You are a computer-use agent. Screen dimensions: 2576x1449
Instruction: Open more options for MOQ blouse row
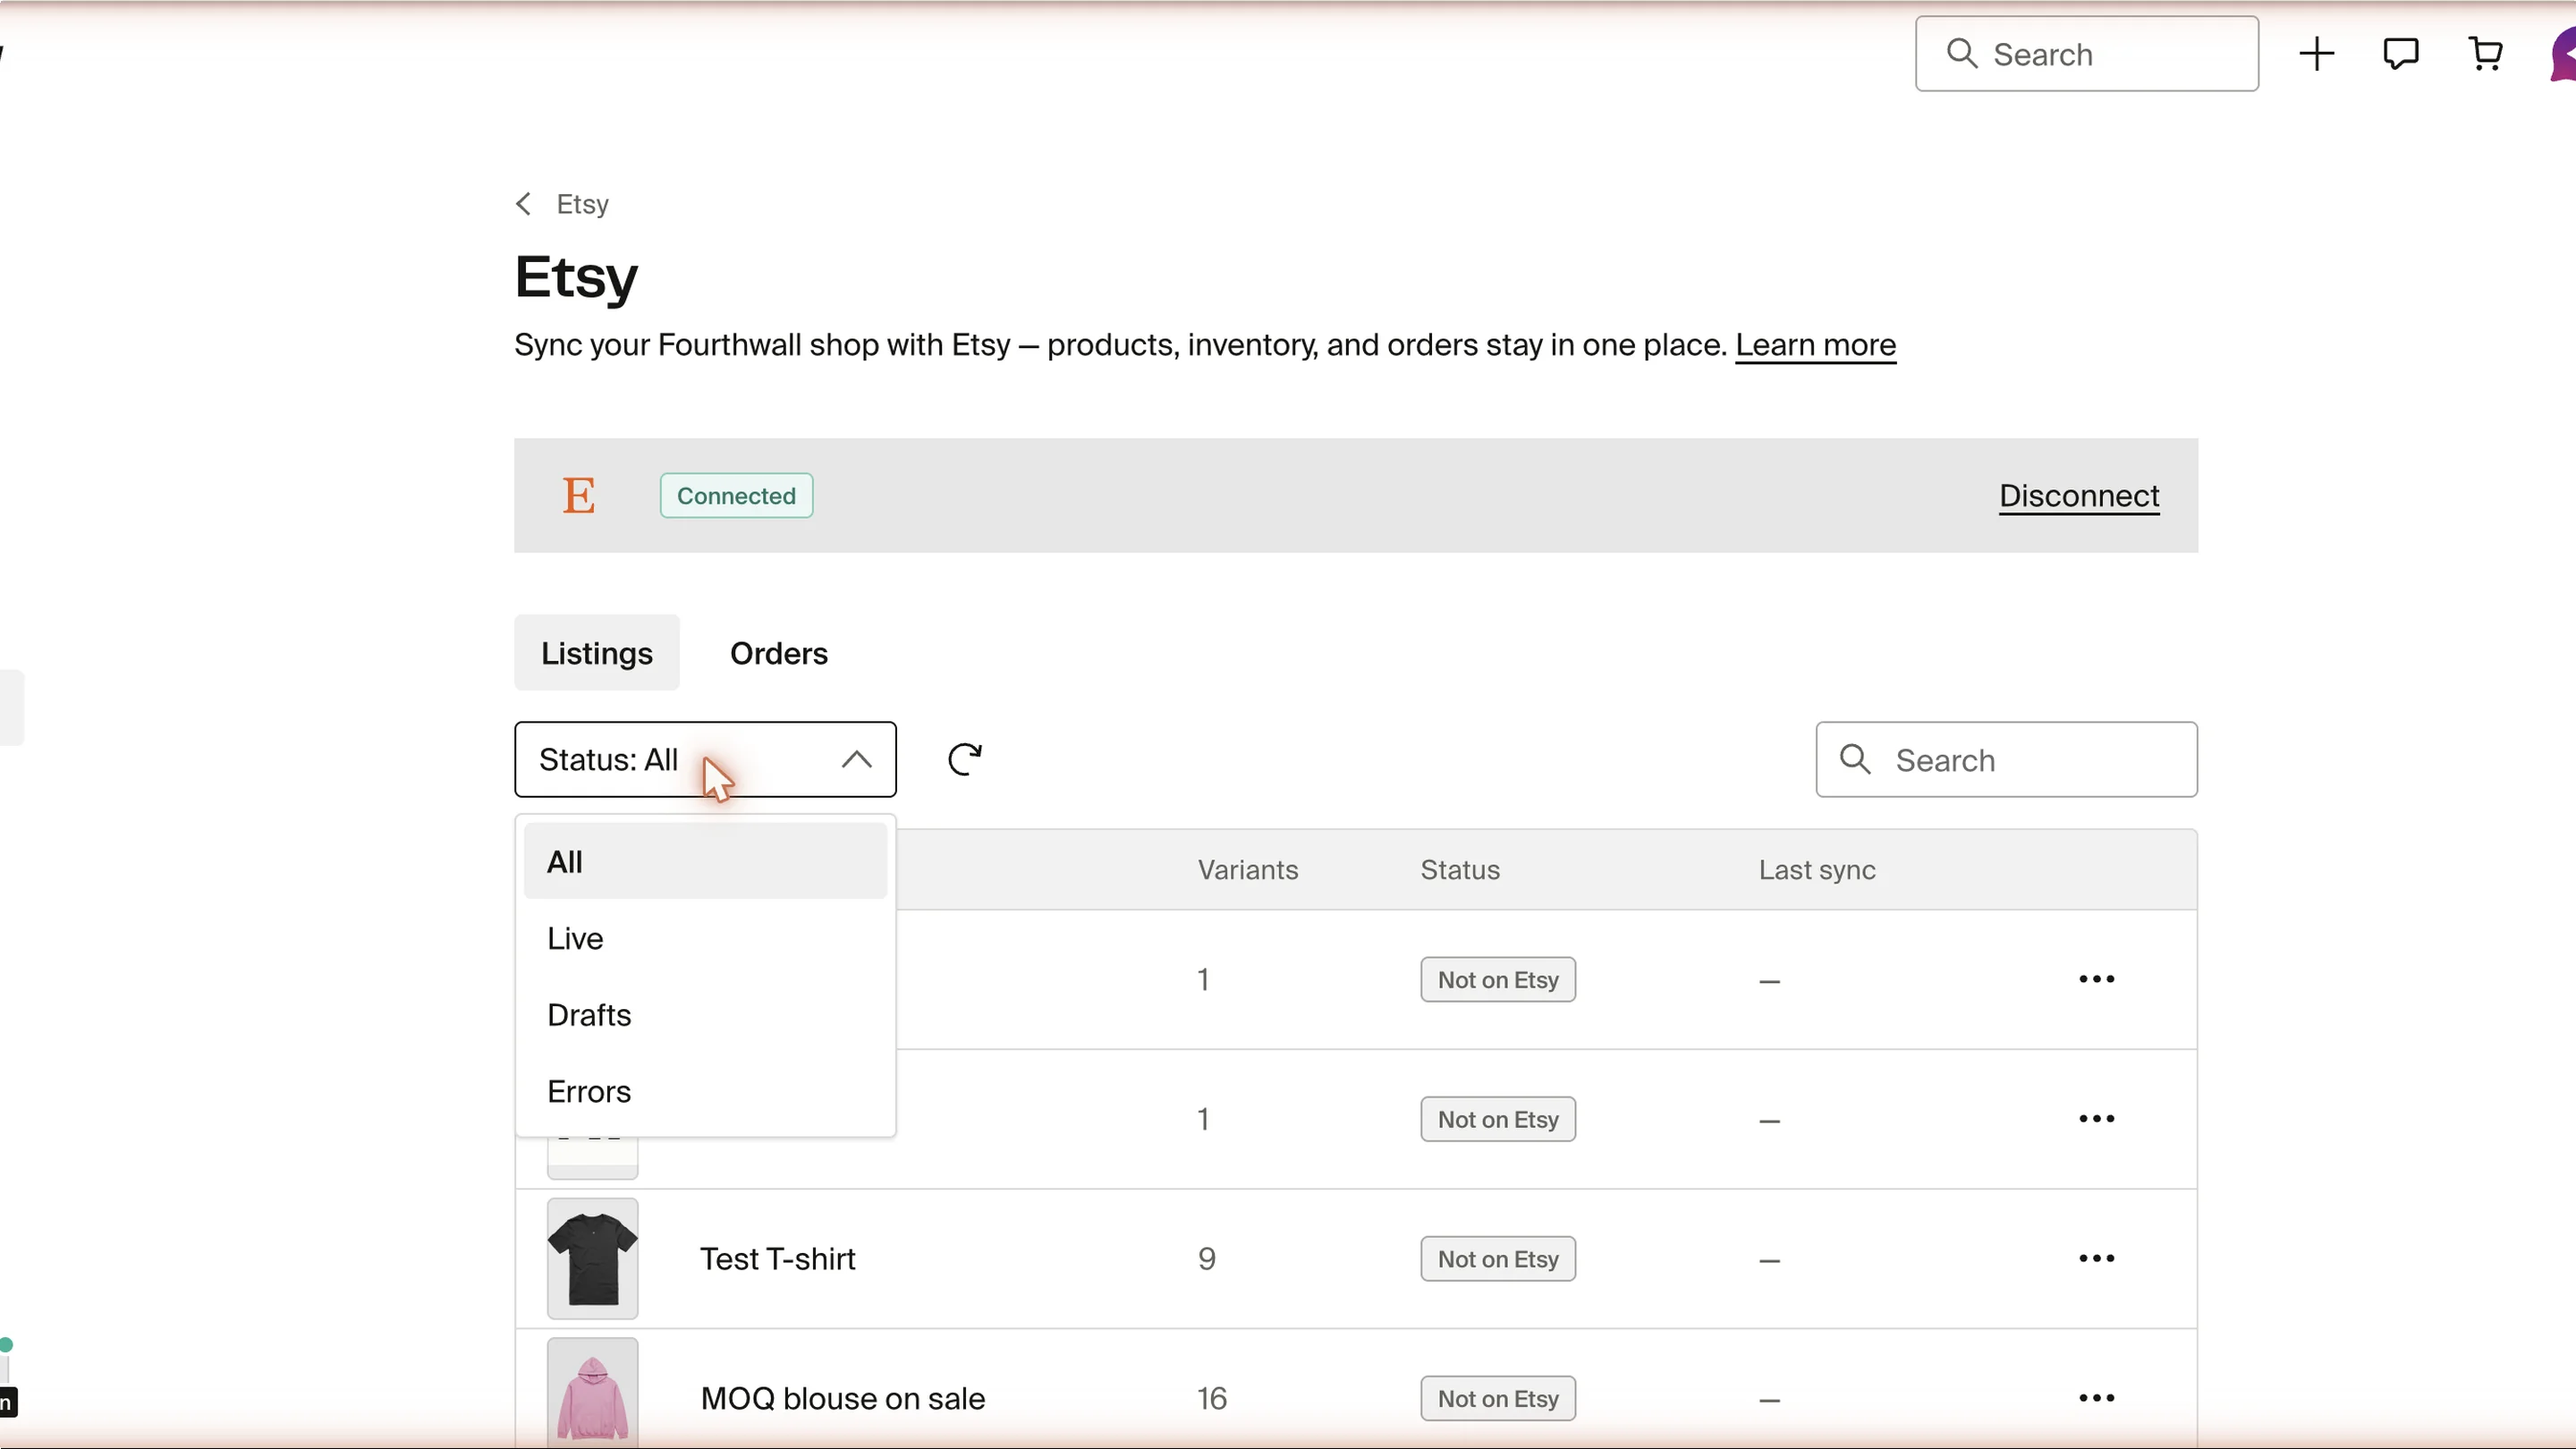click(2096, 1398)
